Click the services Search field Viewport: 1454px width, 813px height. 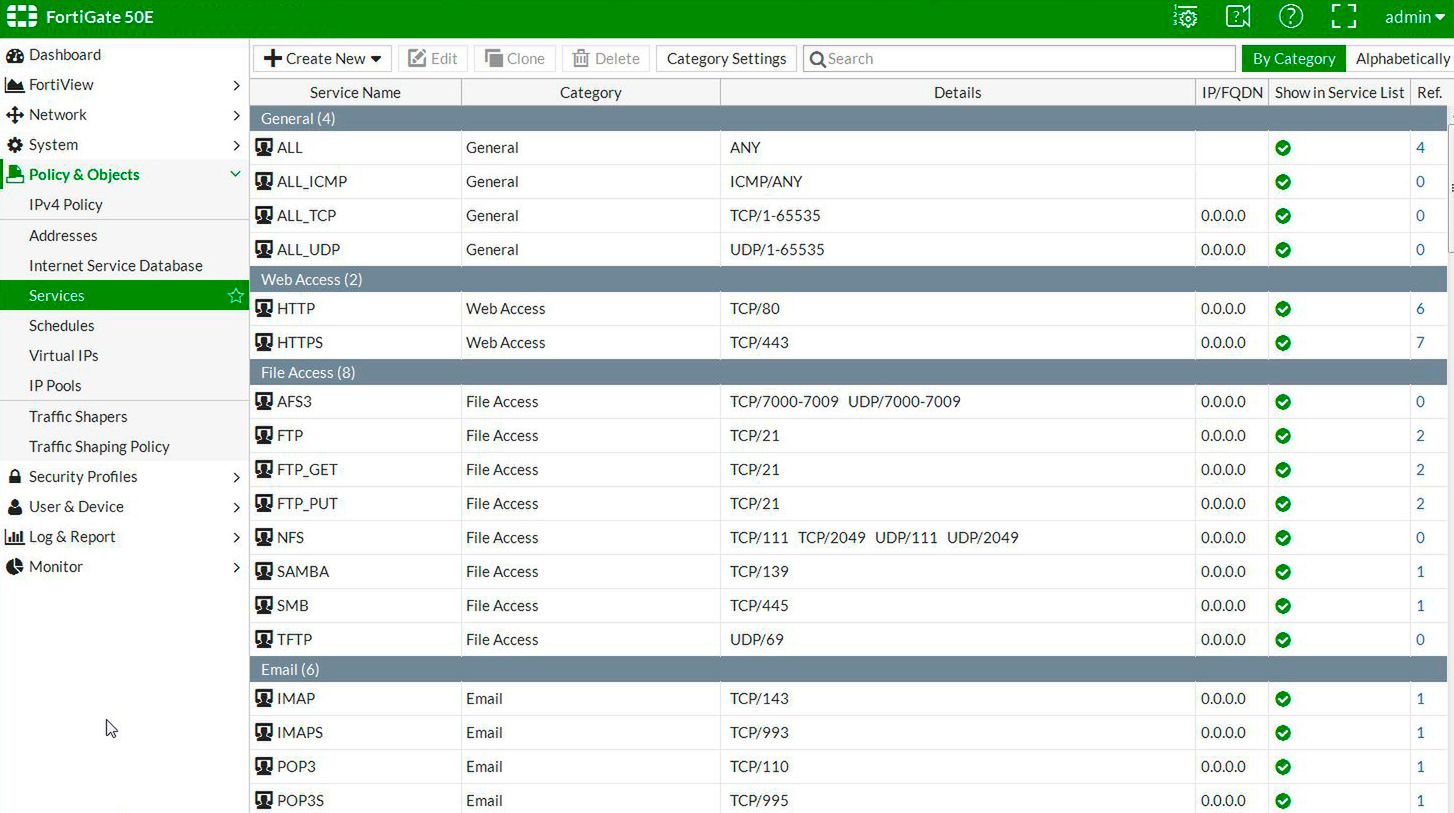pos(1020,59)
